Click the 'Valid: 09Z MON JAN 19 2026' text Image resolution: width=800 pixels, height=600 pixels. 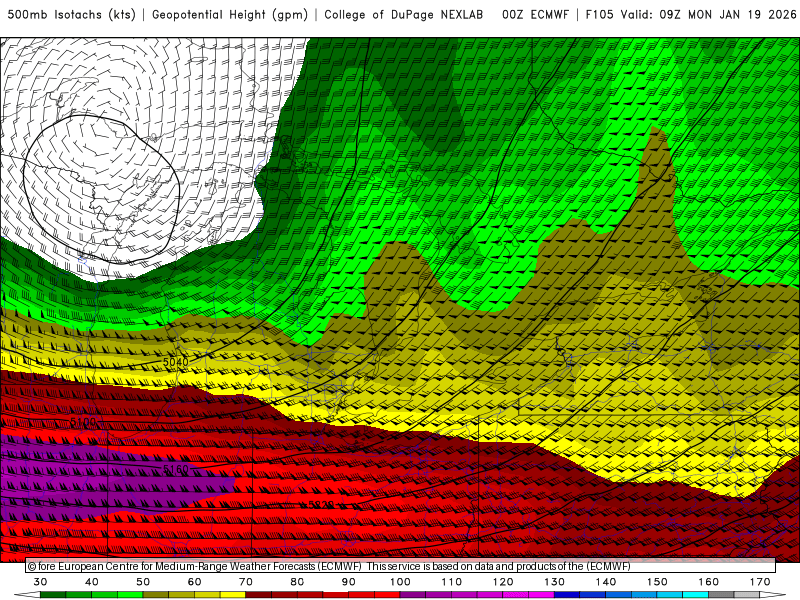point(709,15)
